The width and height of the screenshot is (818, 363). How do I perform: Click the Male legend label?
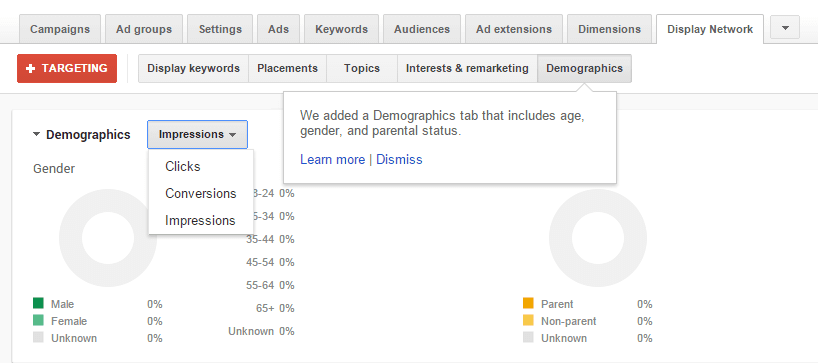(63, 304)
